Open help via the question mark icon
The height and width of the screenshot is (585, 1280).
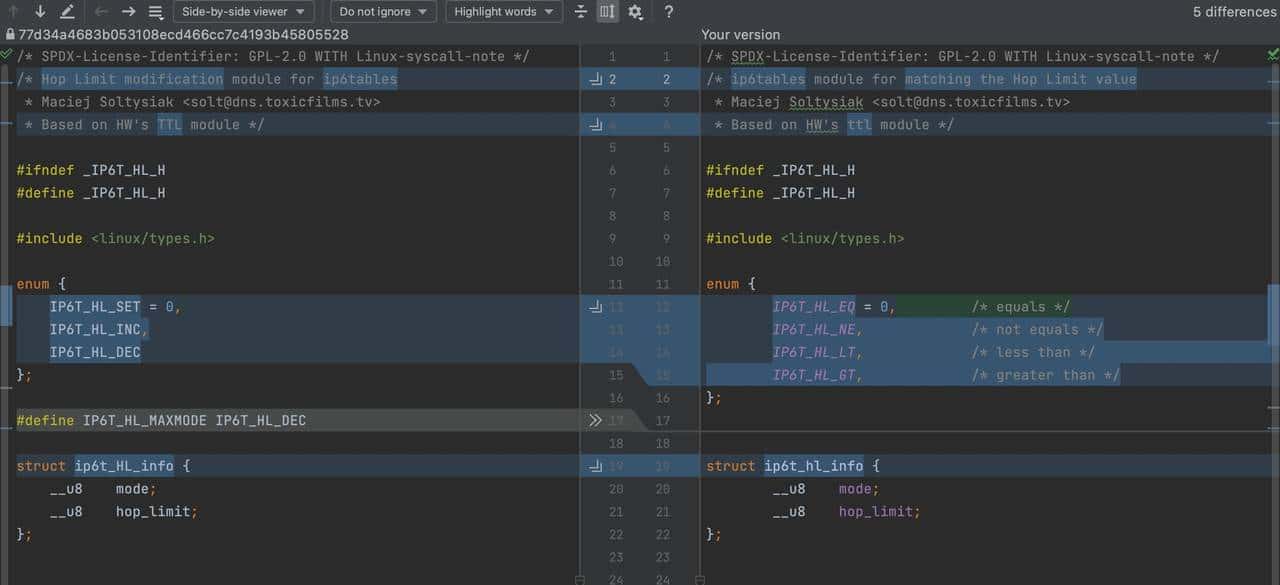668,11
